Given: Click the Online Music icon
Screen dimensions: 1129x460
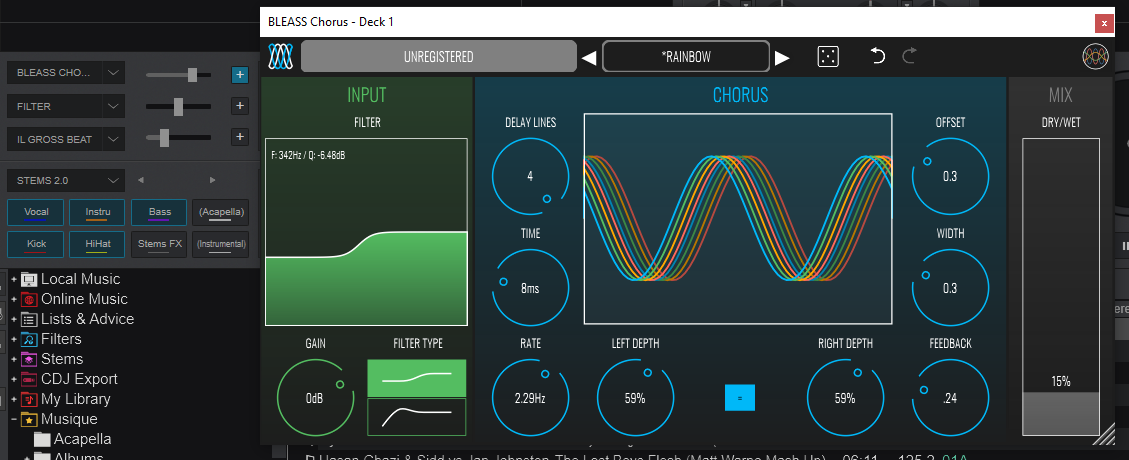Looking at the screenshot, I should (x=29, y=299).
